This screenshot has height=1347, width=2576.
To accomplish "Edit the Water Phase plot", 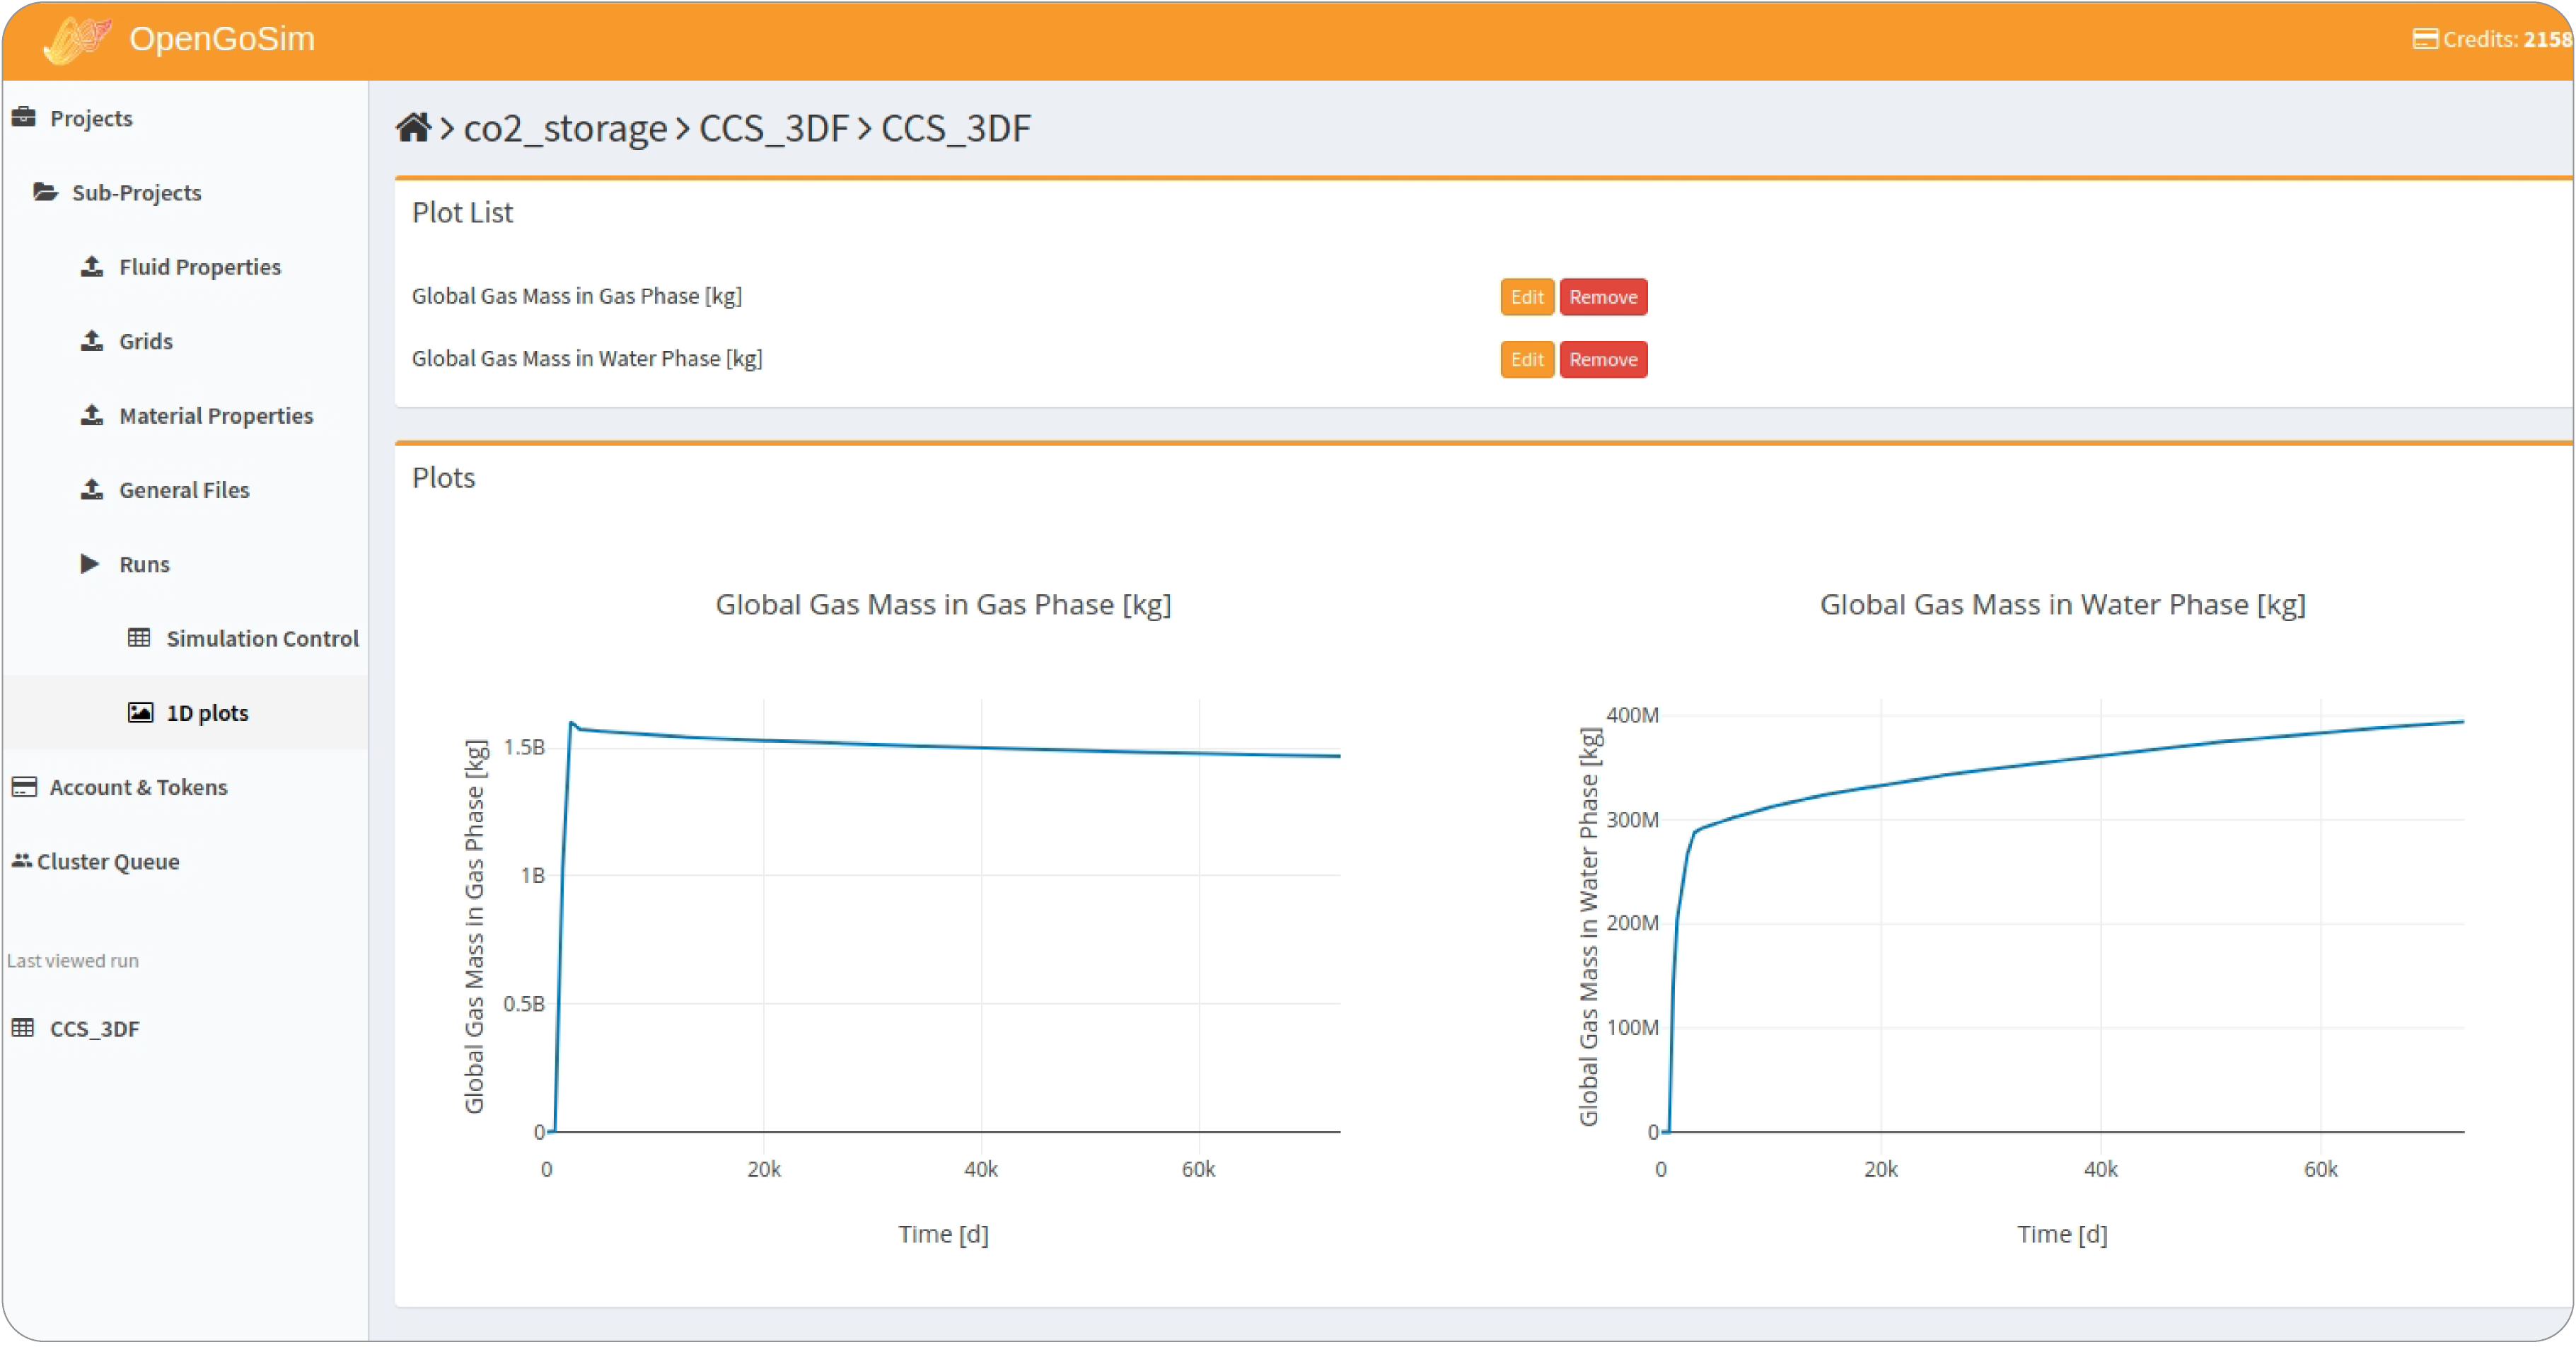I will [1526, 359].
